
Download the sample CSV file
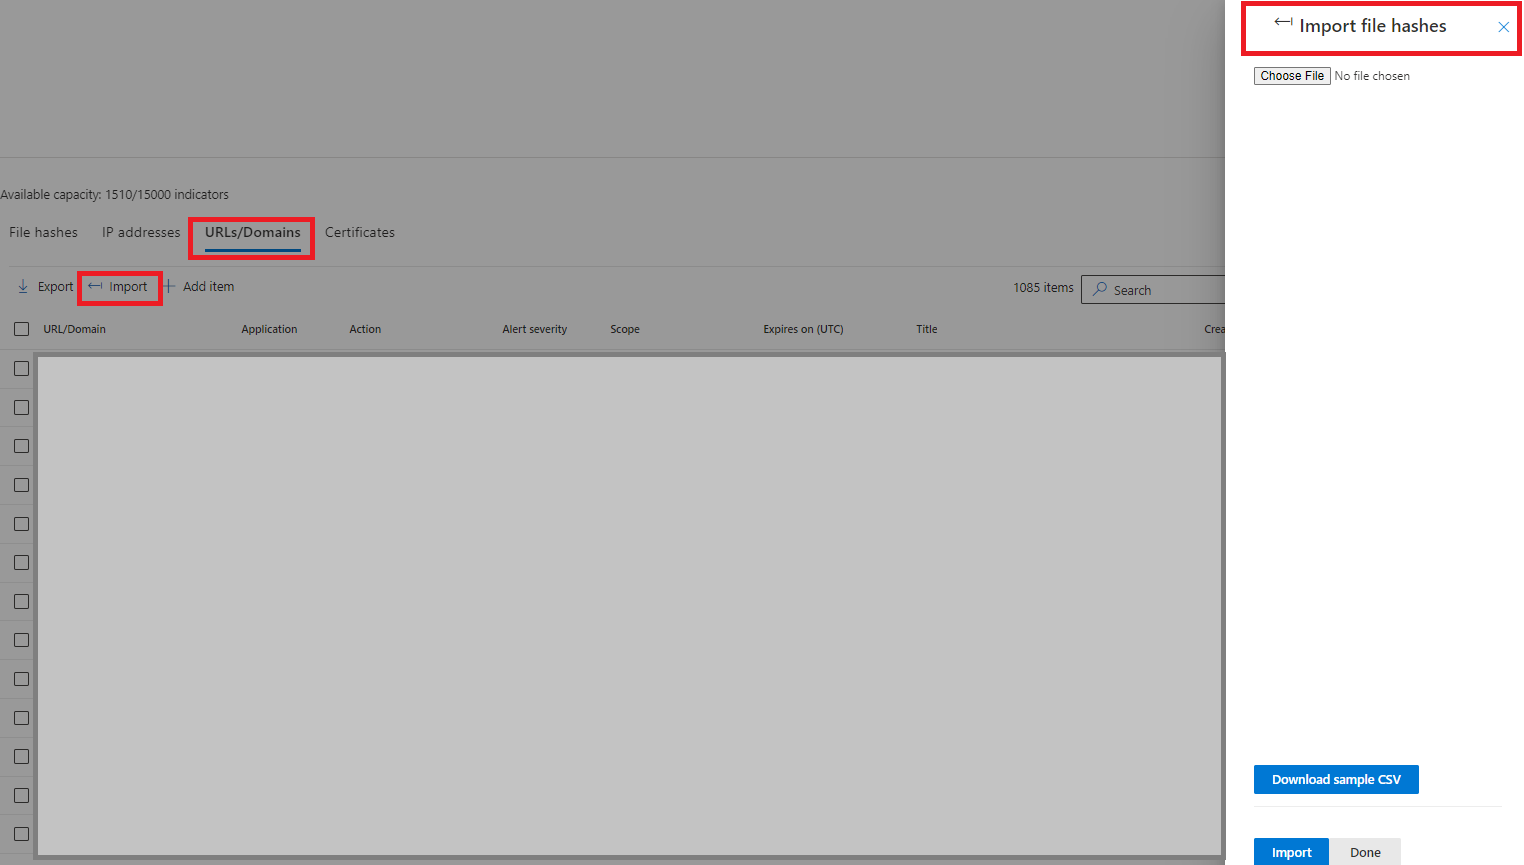pyautogui.click(x=1336, y=779)
